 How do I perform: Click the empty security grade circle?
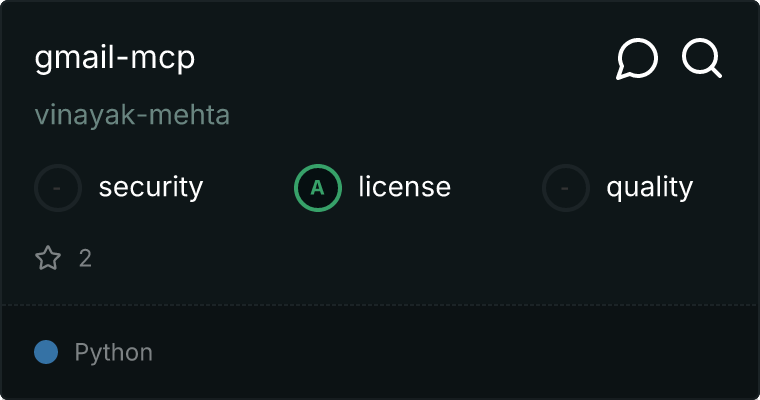pos(58,187)
